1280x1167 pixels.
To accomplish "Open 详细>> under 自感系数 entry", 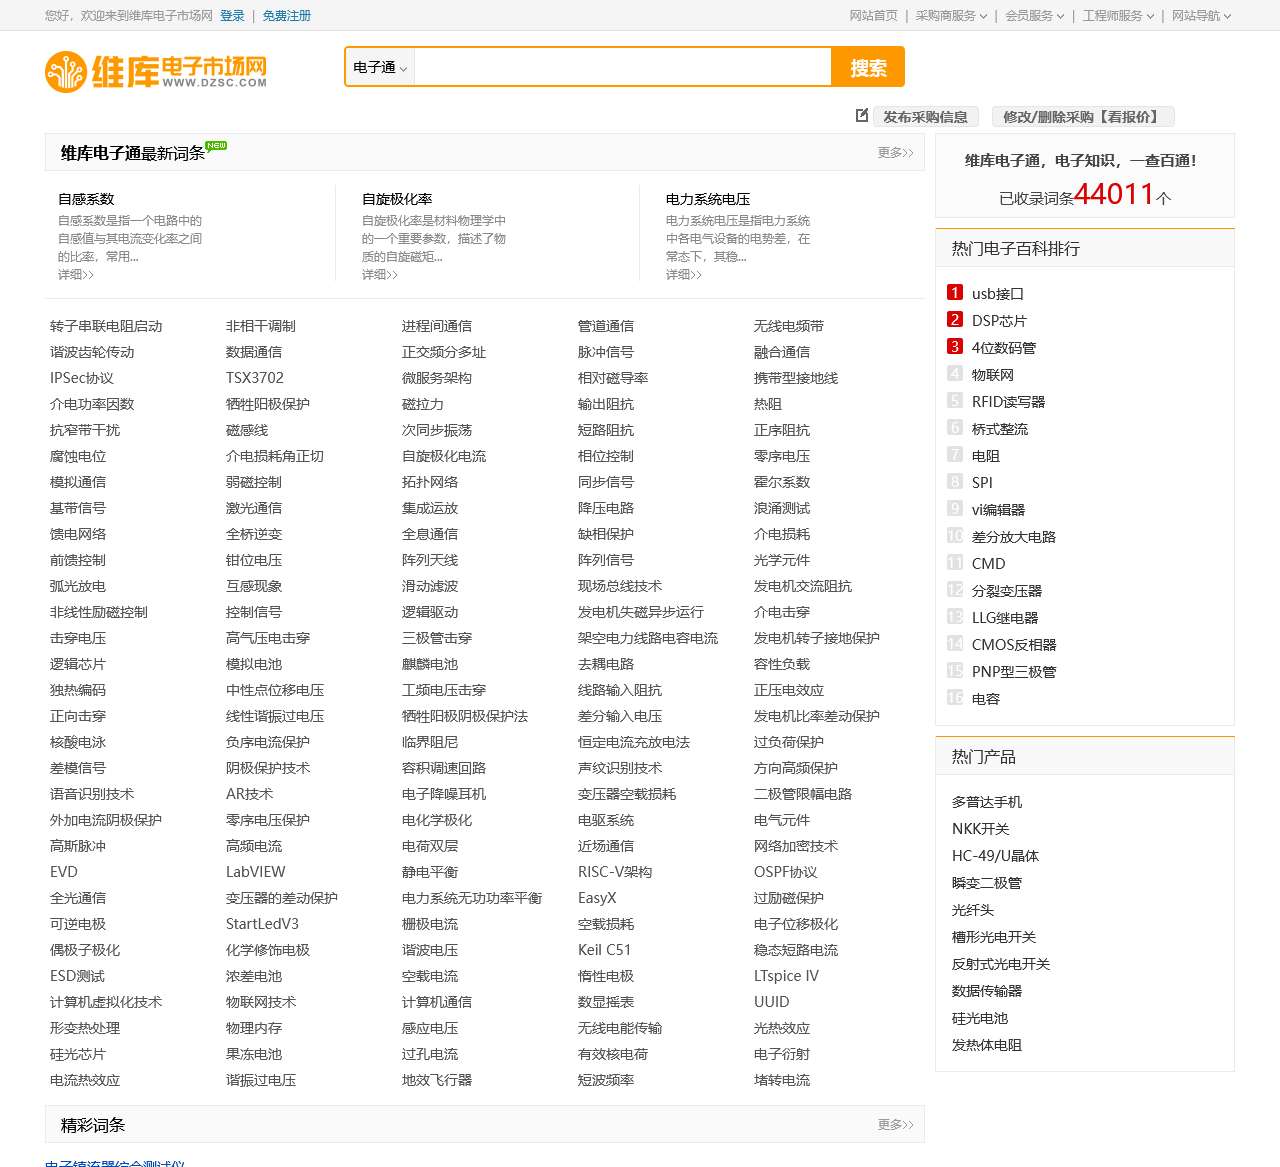I will 76,275.
